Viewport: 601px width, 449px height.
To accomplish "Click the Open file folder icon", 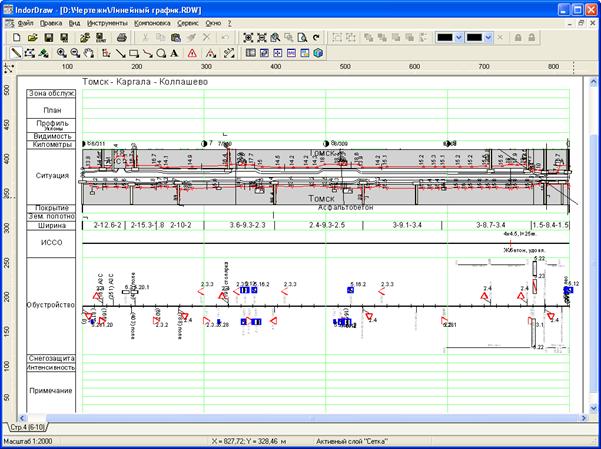I will 33,37.
